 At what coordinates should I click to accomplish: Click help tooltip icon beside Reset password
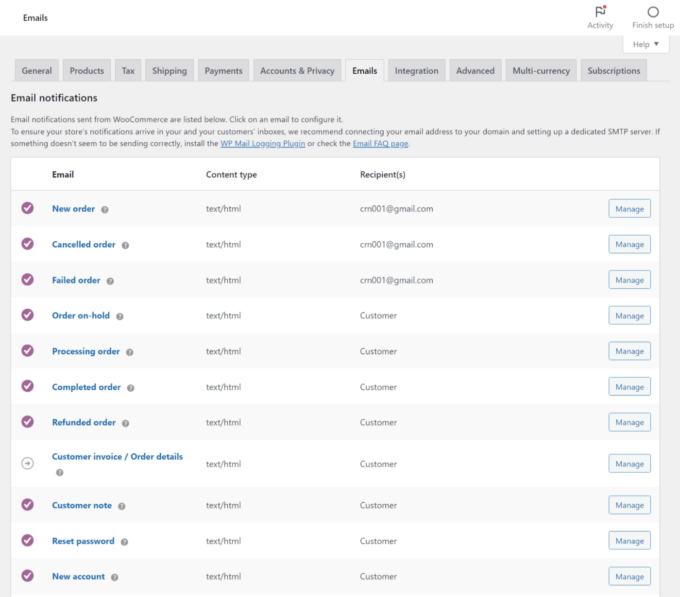click(x=124, y=542)
